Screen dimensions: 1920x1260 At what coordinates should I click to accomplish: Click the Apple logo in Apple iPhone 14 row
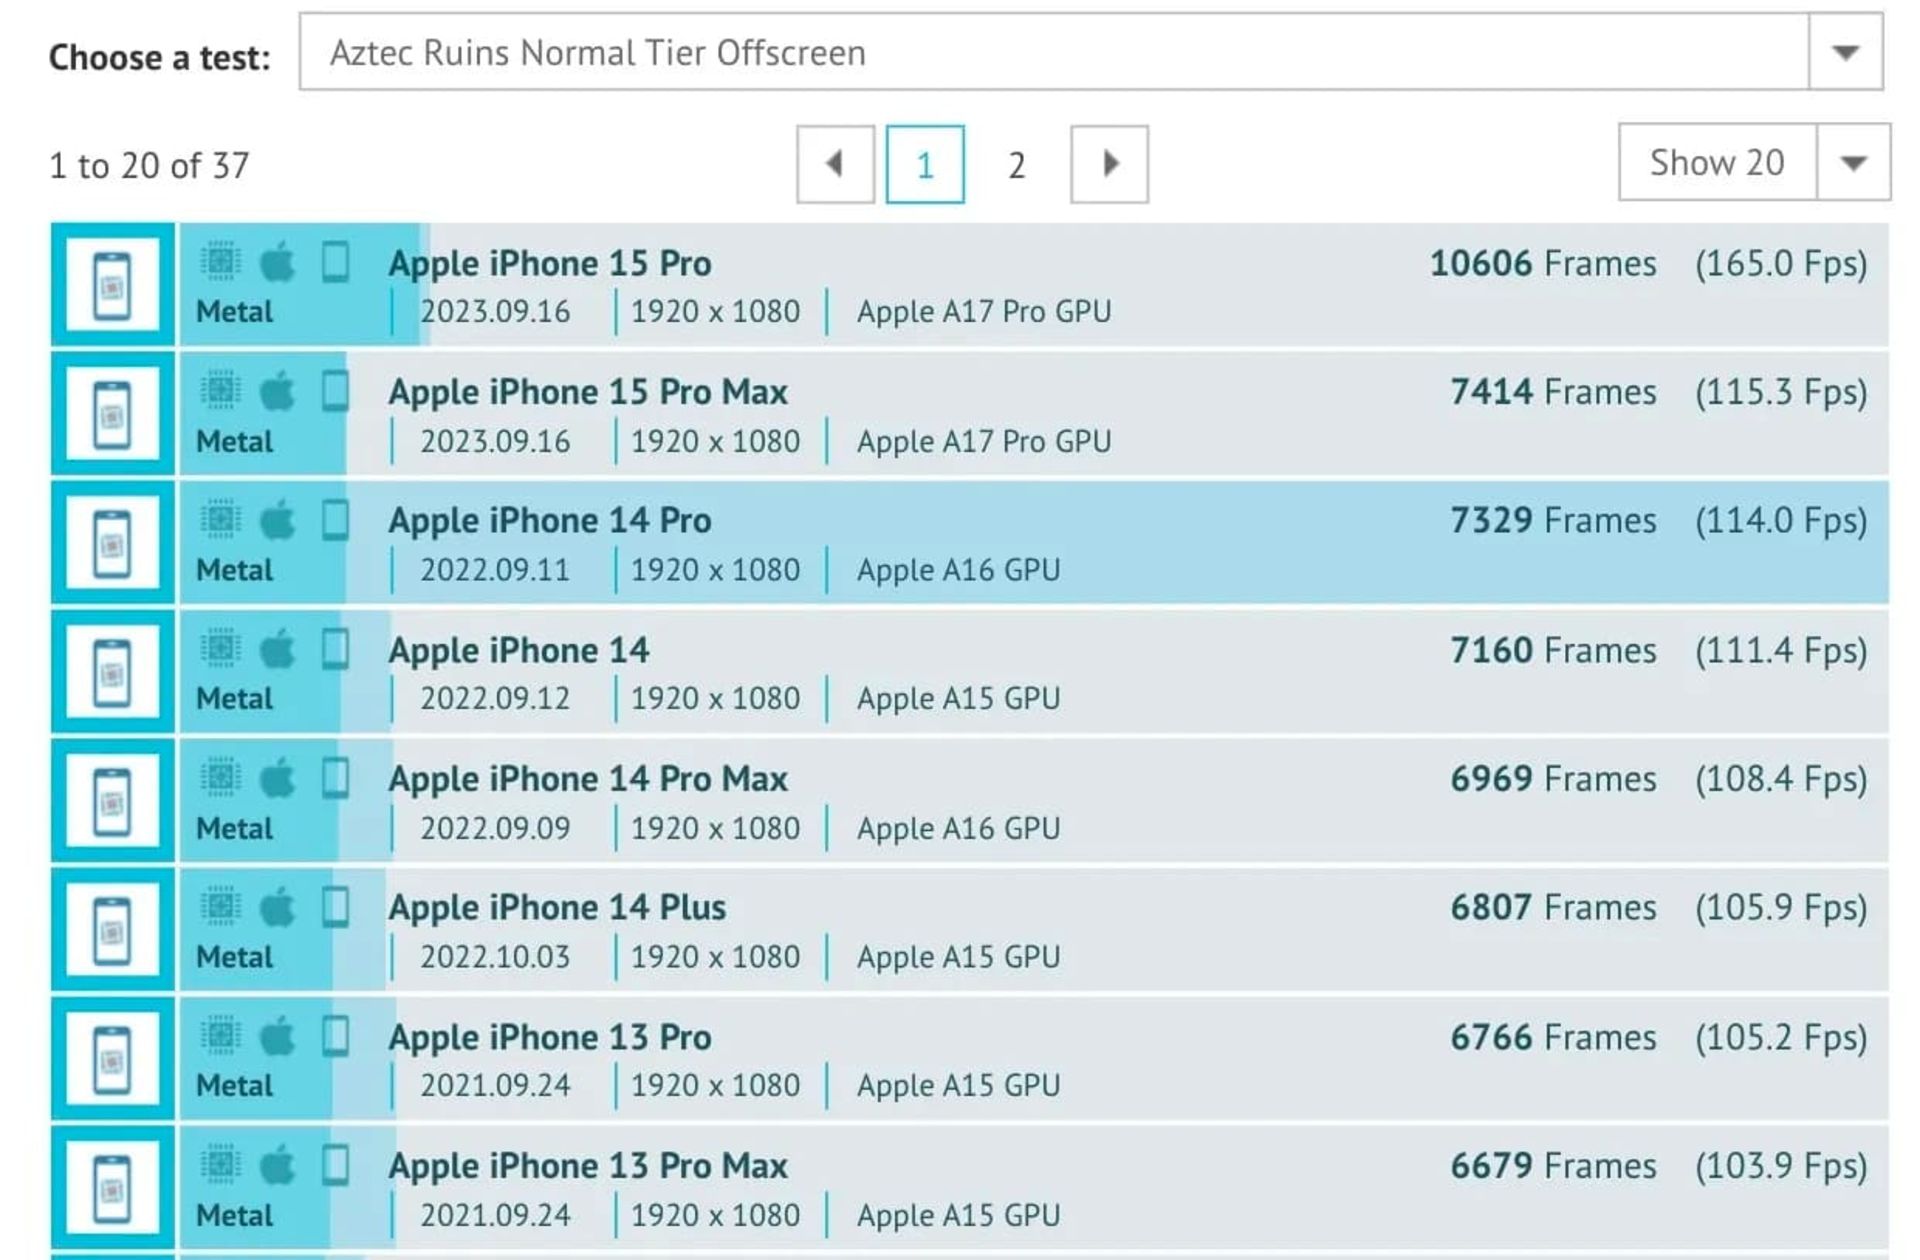(x=278, y=649)
